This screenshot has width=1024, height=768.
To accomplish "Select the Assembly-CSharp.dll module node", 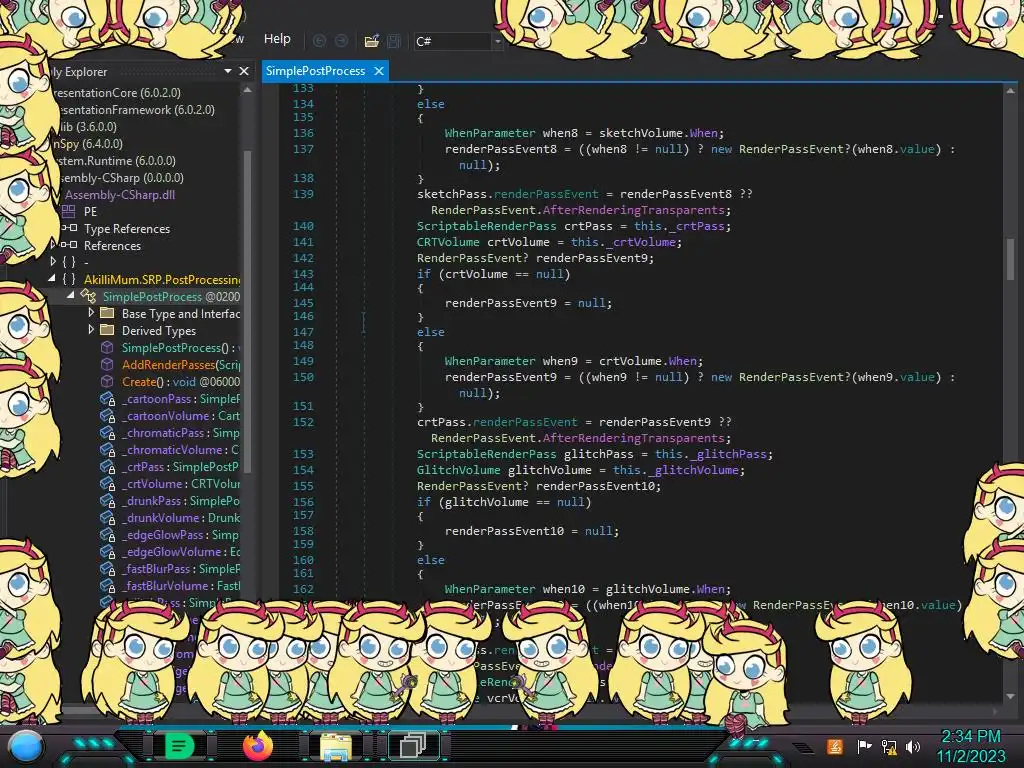I will pos(120,195).
